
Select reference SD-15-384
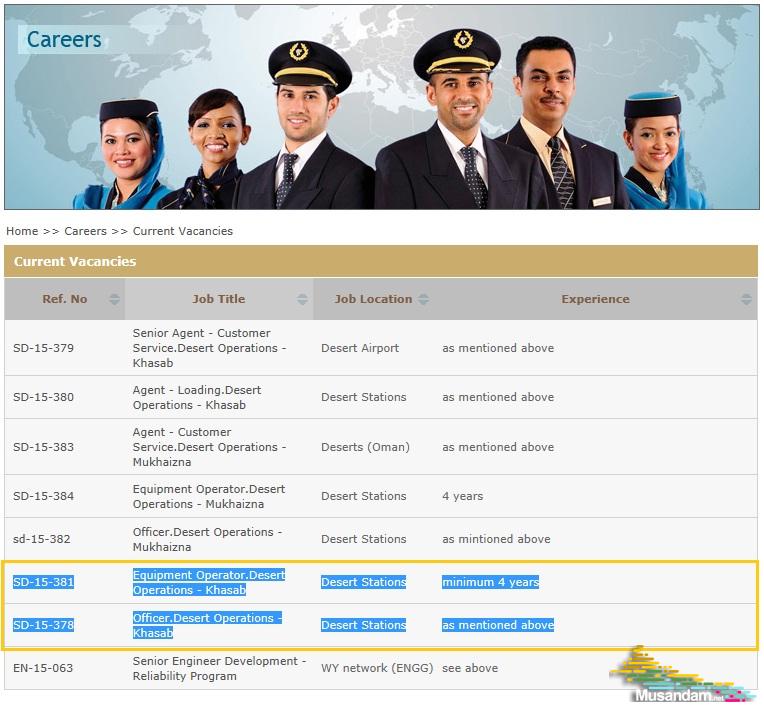[x=43, y=497]
